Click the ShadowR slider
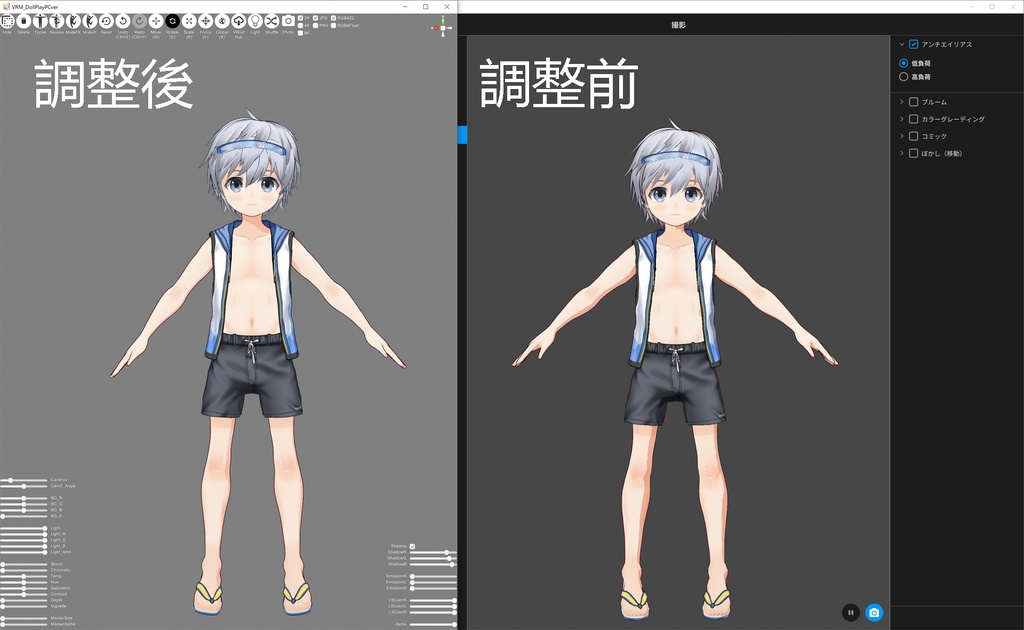The image size is (1024, 630). tap(433, 552)
